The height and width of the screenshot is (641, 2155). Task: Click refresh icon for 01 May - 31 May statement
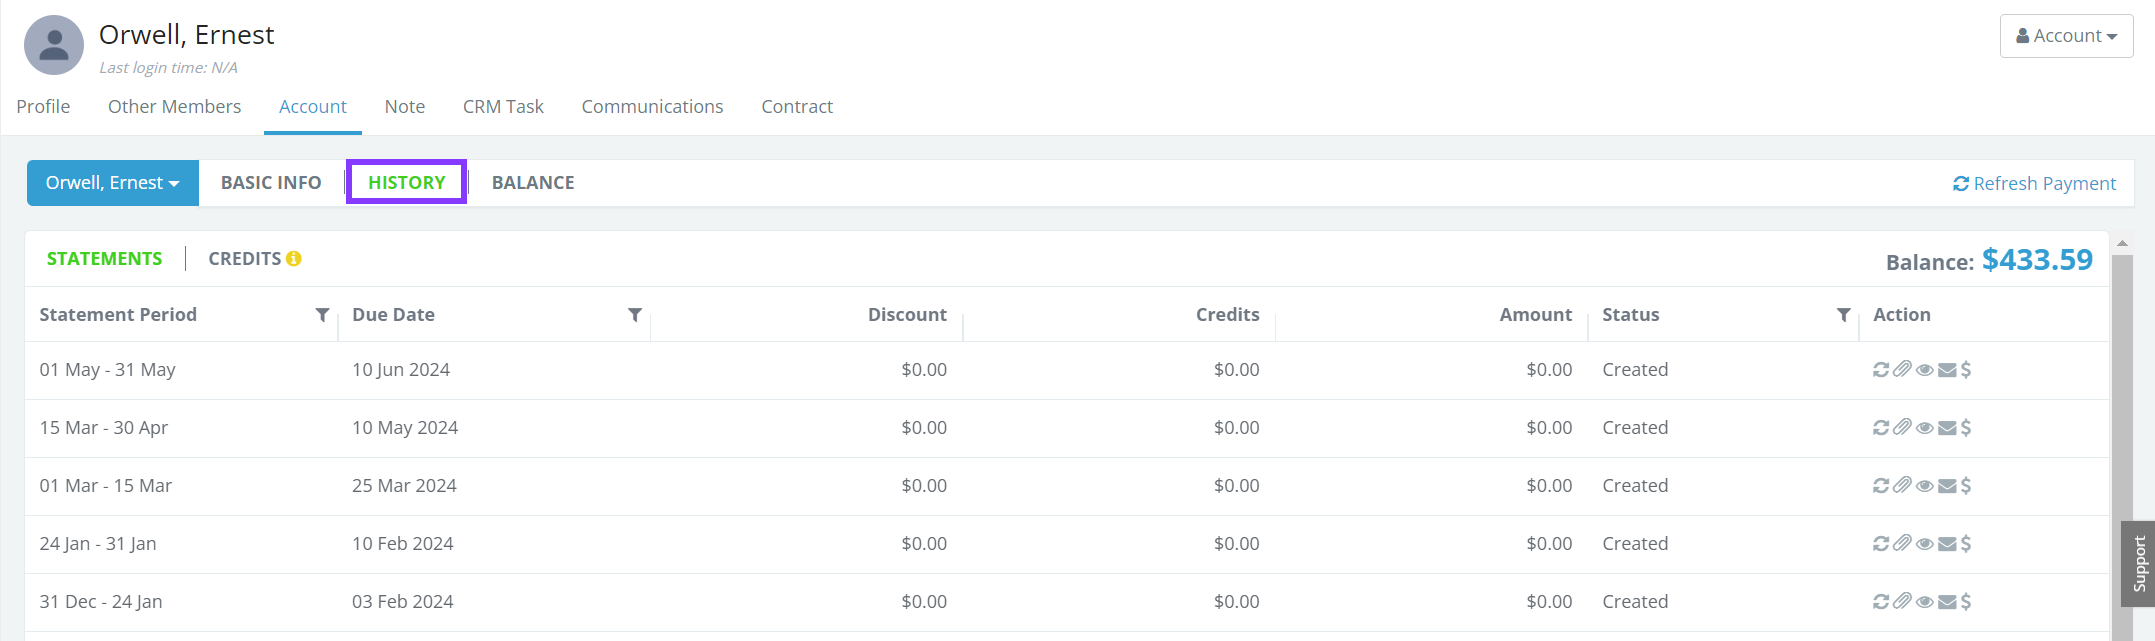pos(1881,370)
